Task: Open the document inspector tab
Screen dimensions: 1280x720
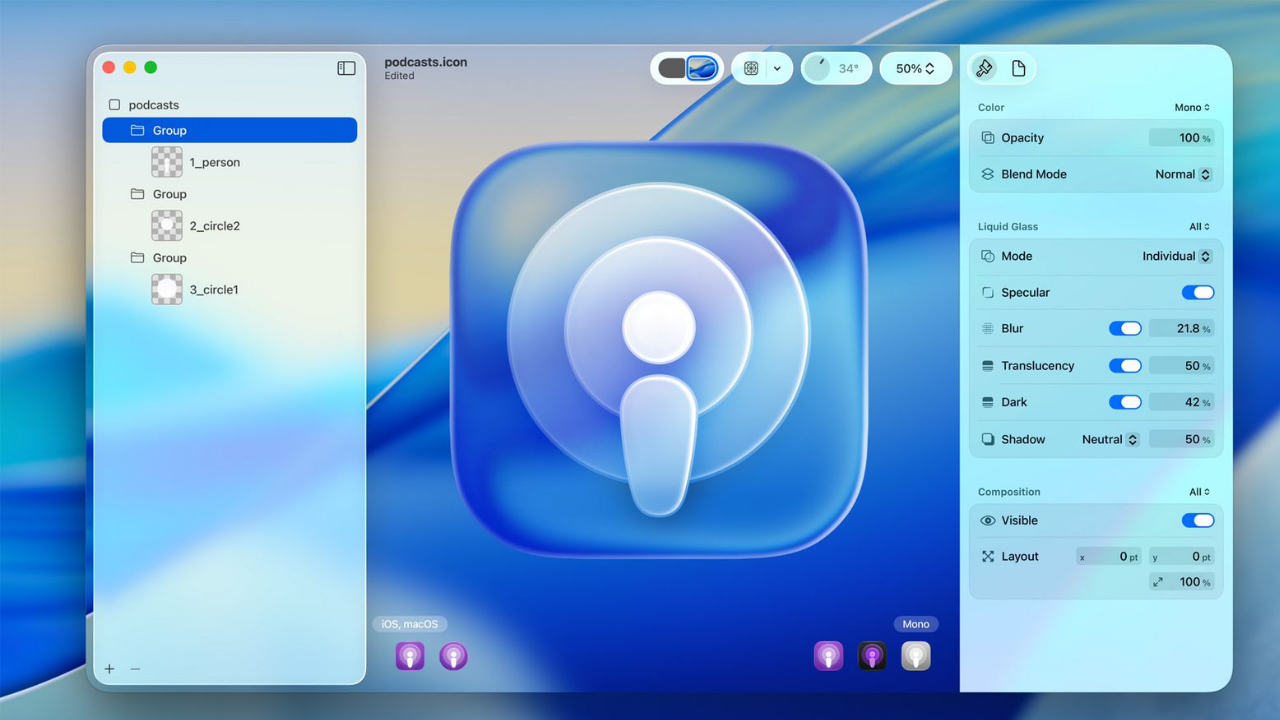Action: pos(1018,68)
